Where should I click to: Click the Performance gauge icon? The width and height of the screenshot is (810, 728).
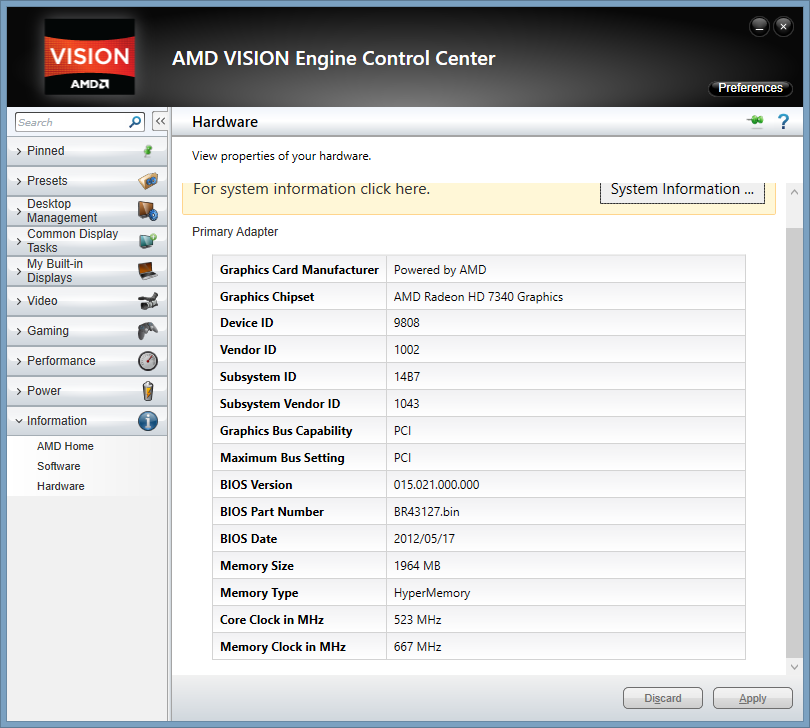[148, 361]
